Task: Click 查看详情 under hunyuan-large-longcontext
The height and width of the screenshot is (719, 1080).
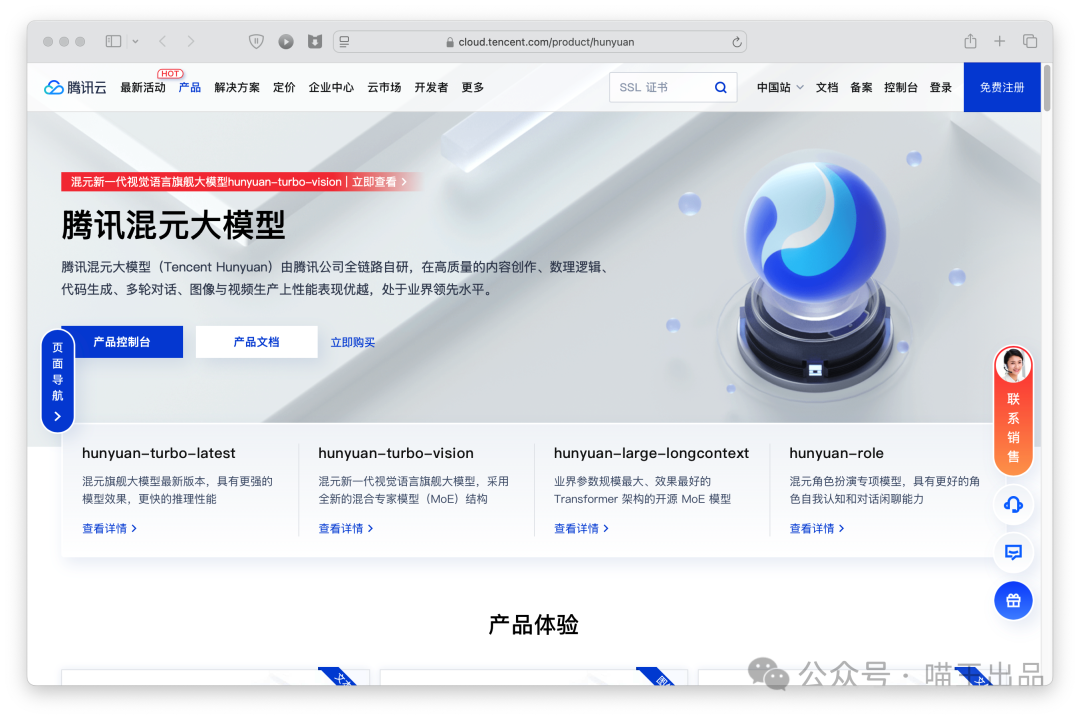Action: click(x=581, y=528)
